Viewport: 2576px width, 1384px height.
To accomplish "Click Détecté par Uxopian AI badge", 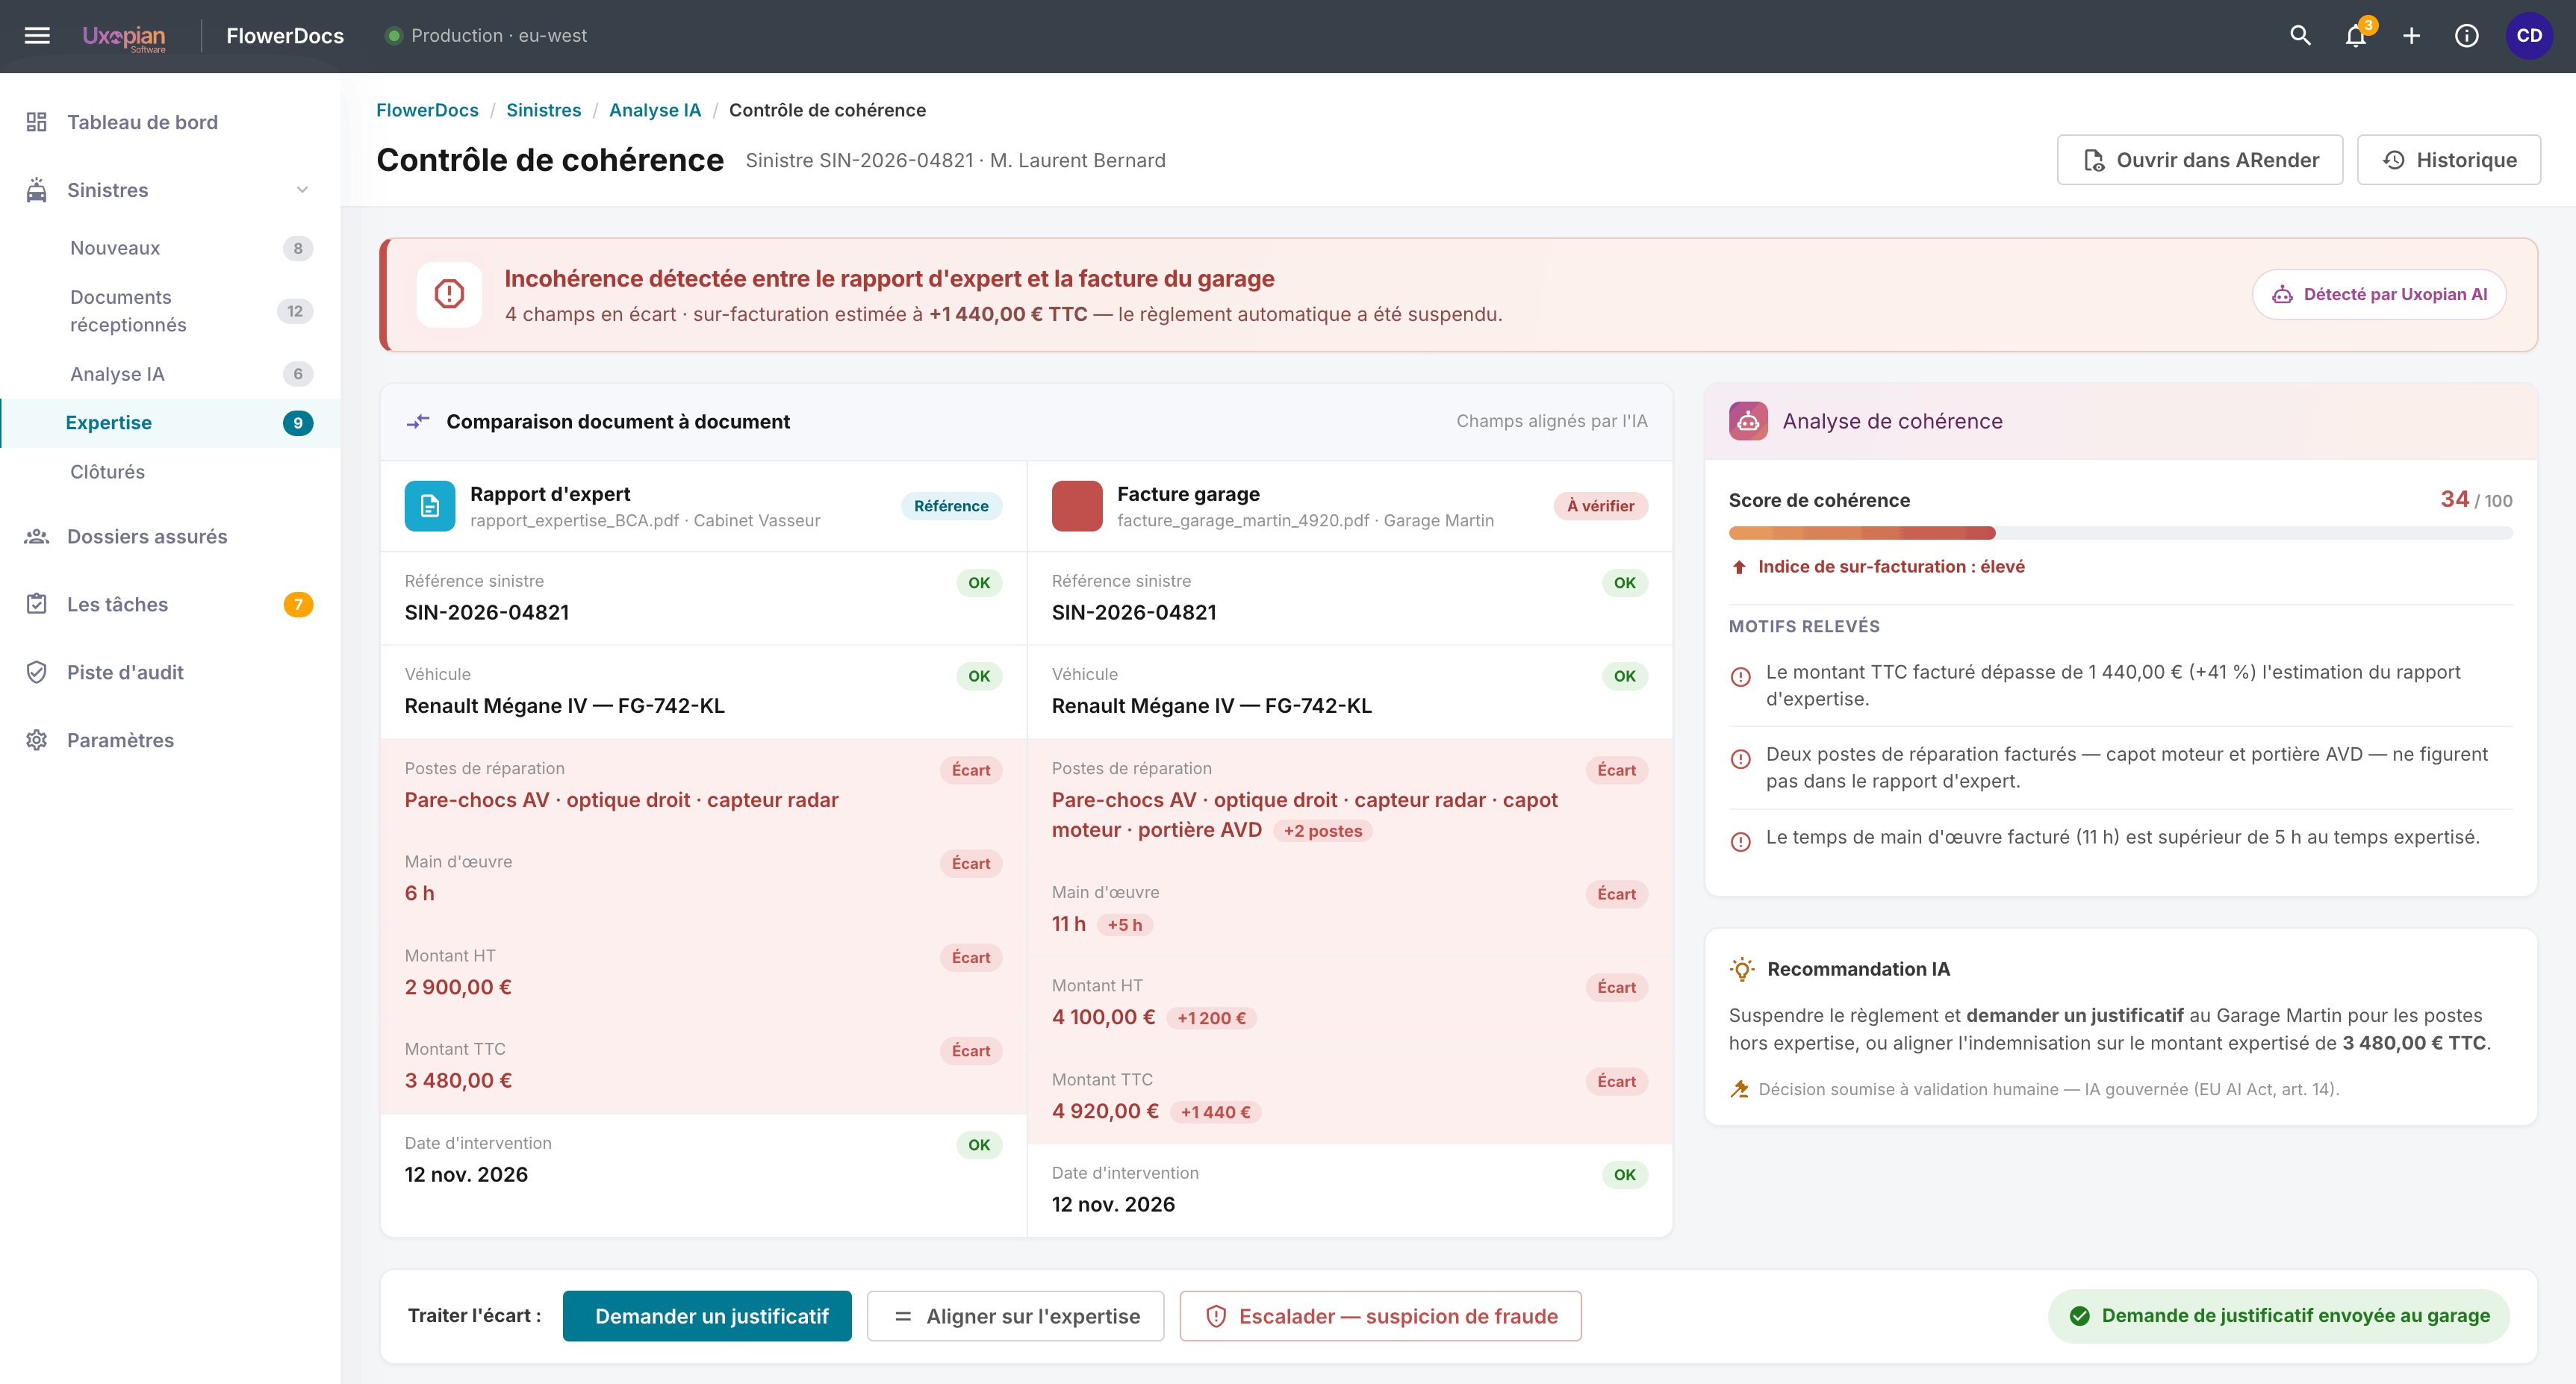I will pyautogui.click(x=2378, y=294).
